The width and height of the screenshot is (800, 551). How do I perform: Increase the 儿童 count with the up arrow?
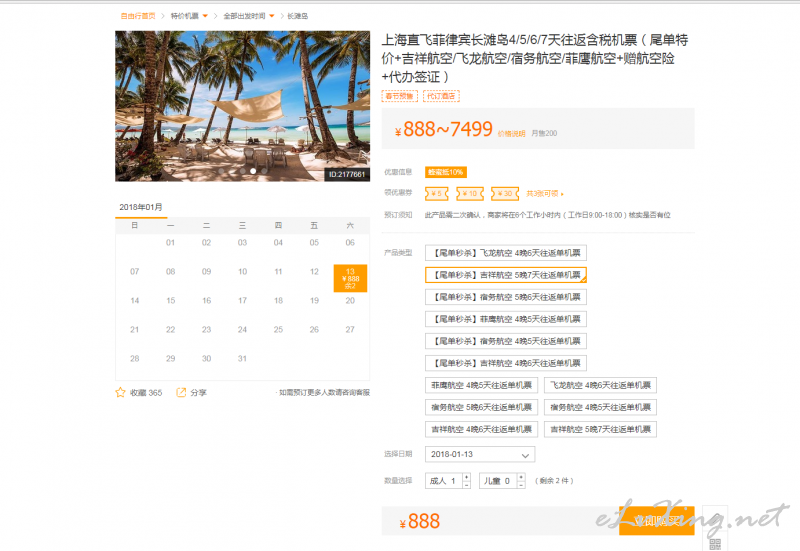[521, 477]
